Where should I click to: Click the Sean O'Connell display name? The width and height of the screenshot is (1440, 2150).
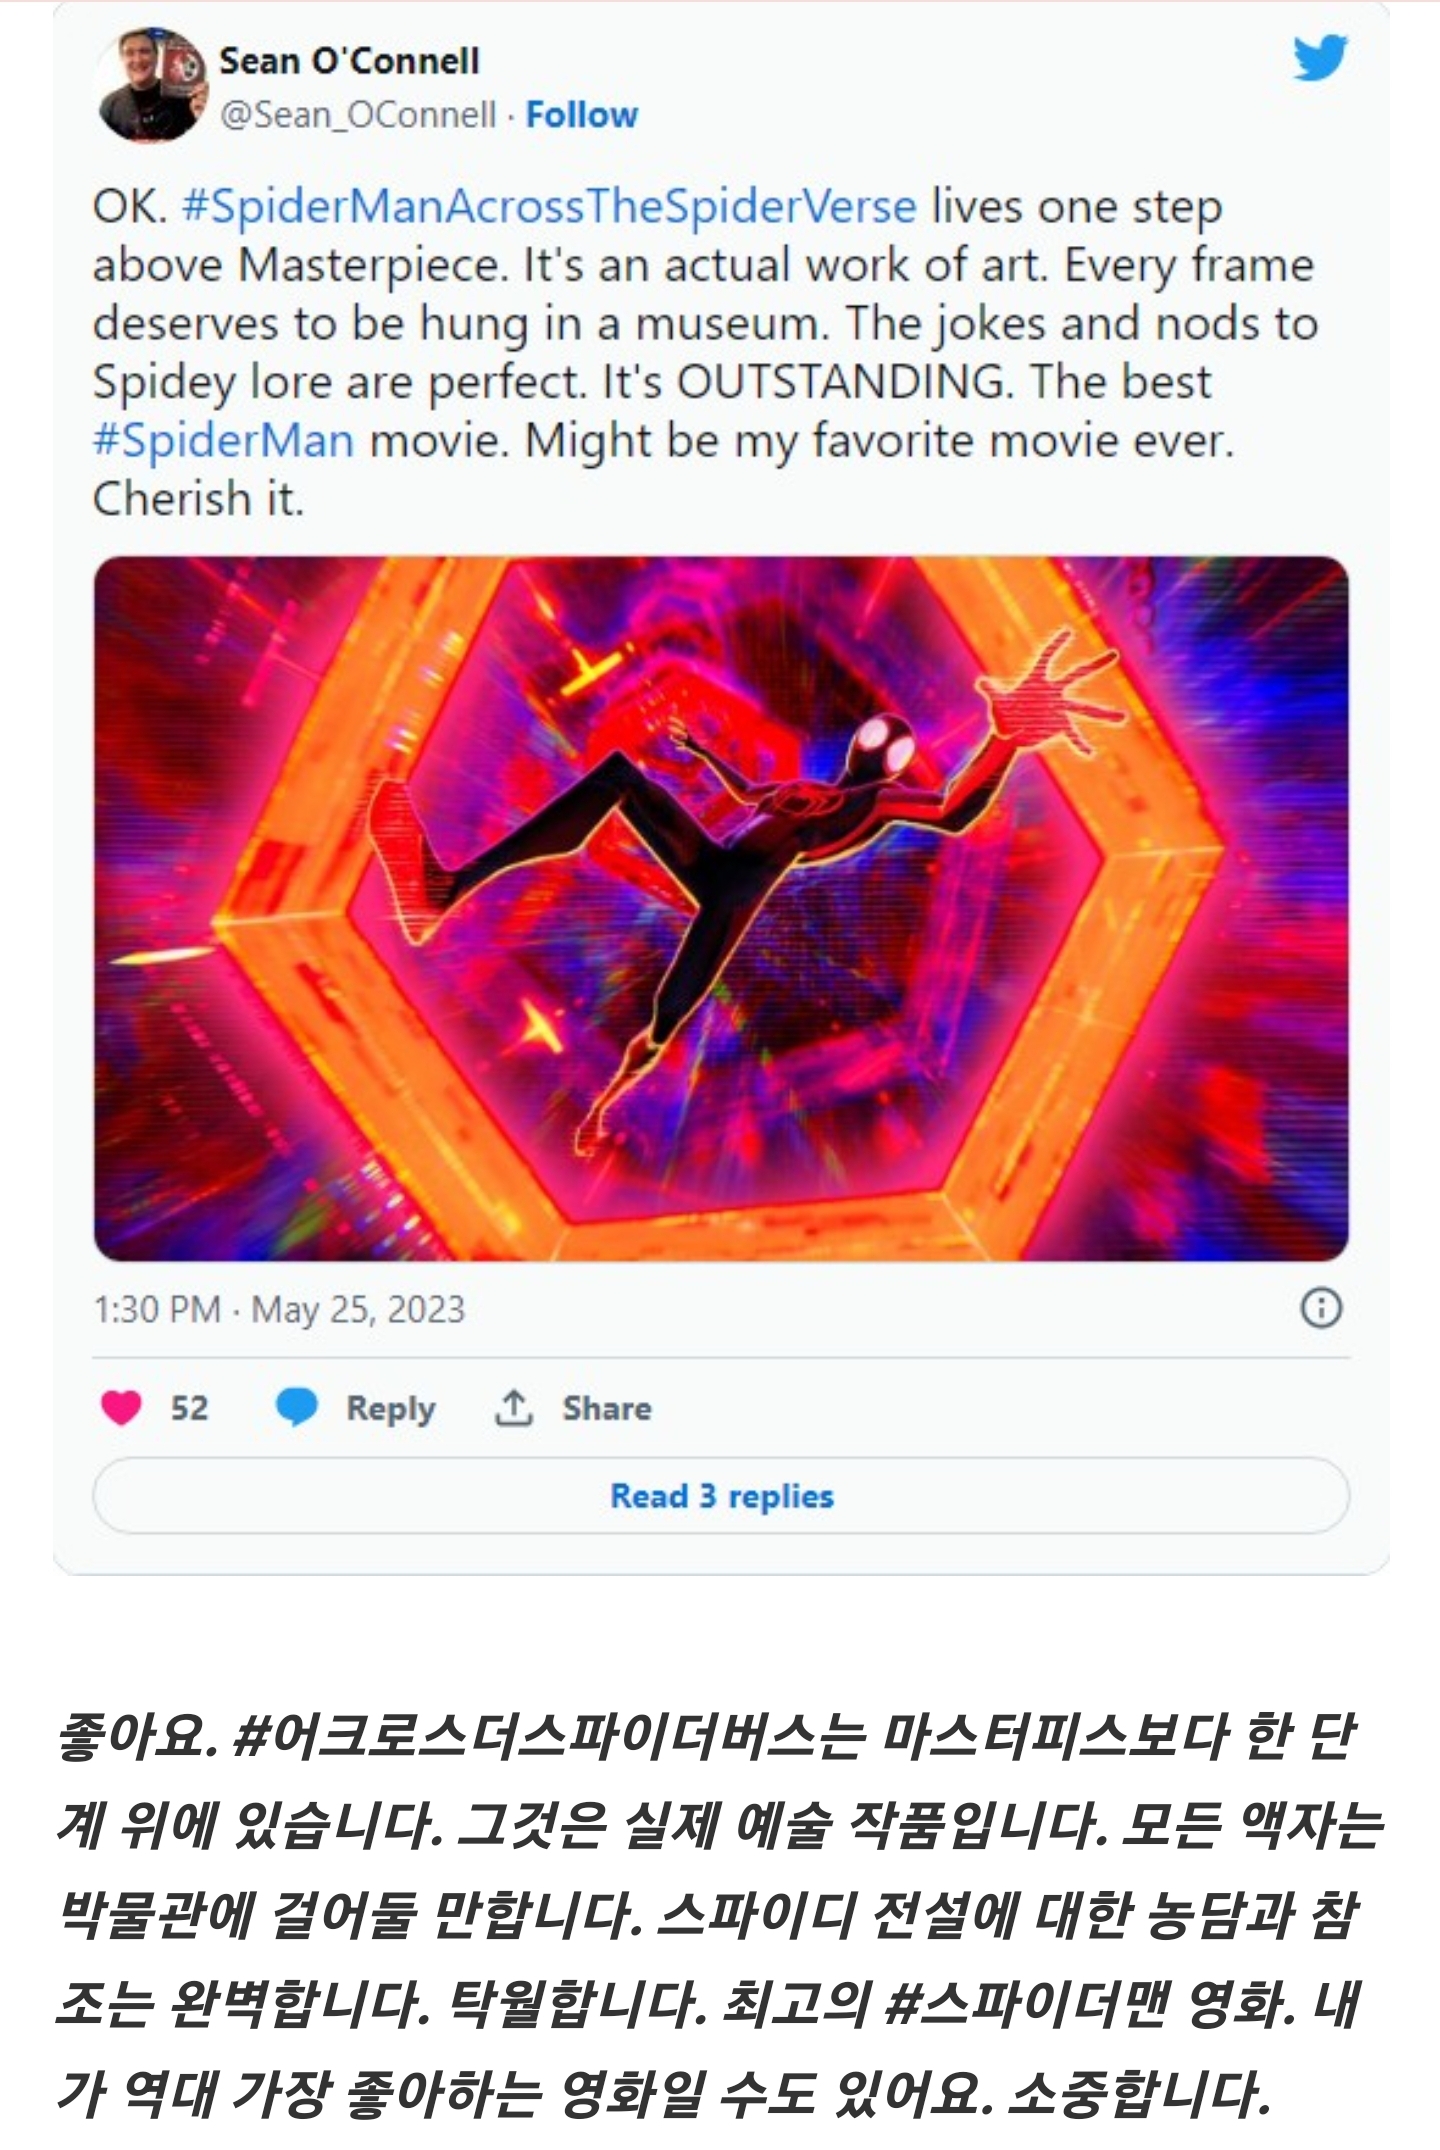[x=350, y=61]
